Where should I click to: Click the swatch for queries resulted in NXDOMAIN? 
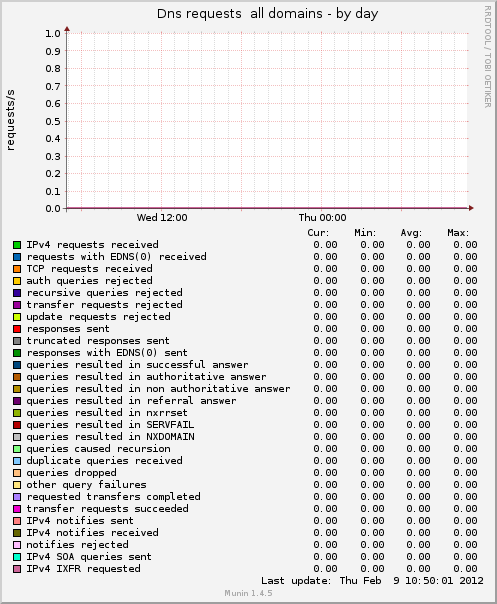point(17,437)
